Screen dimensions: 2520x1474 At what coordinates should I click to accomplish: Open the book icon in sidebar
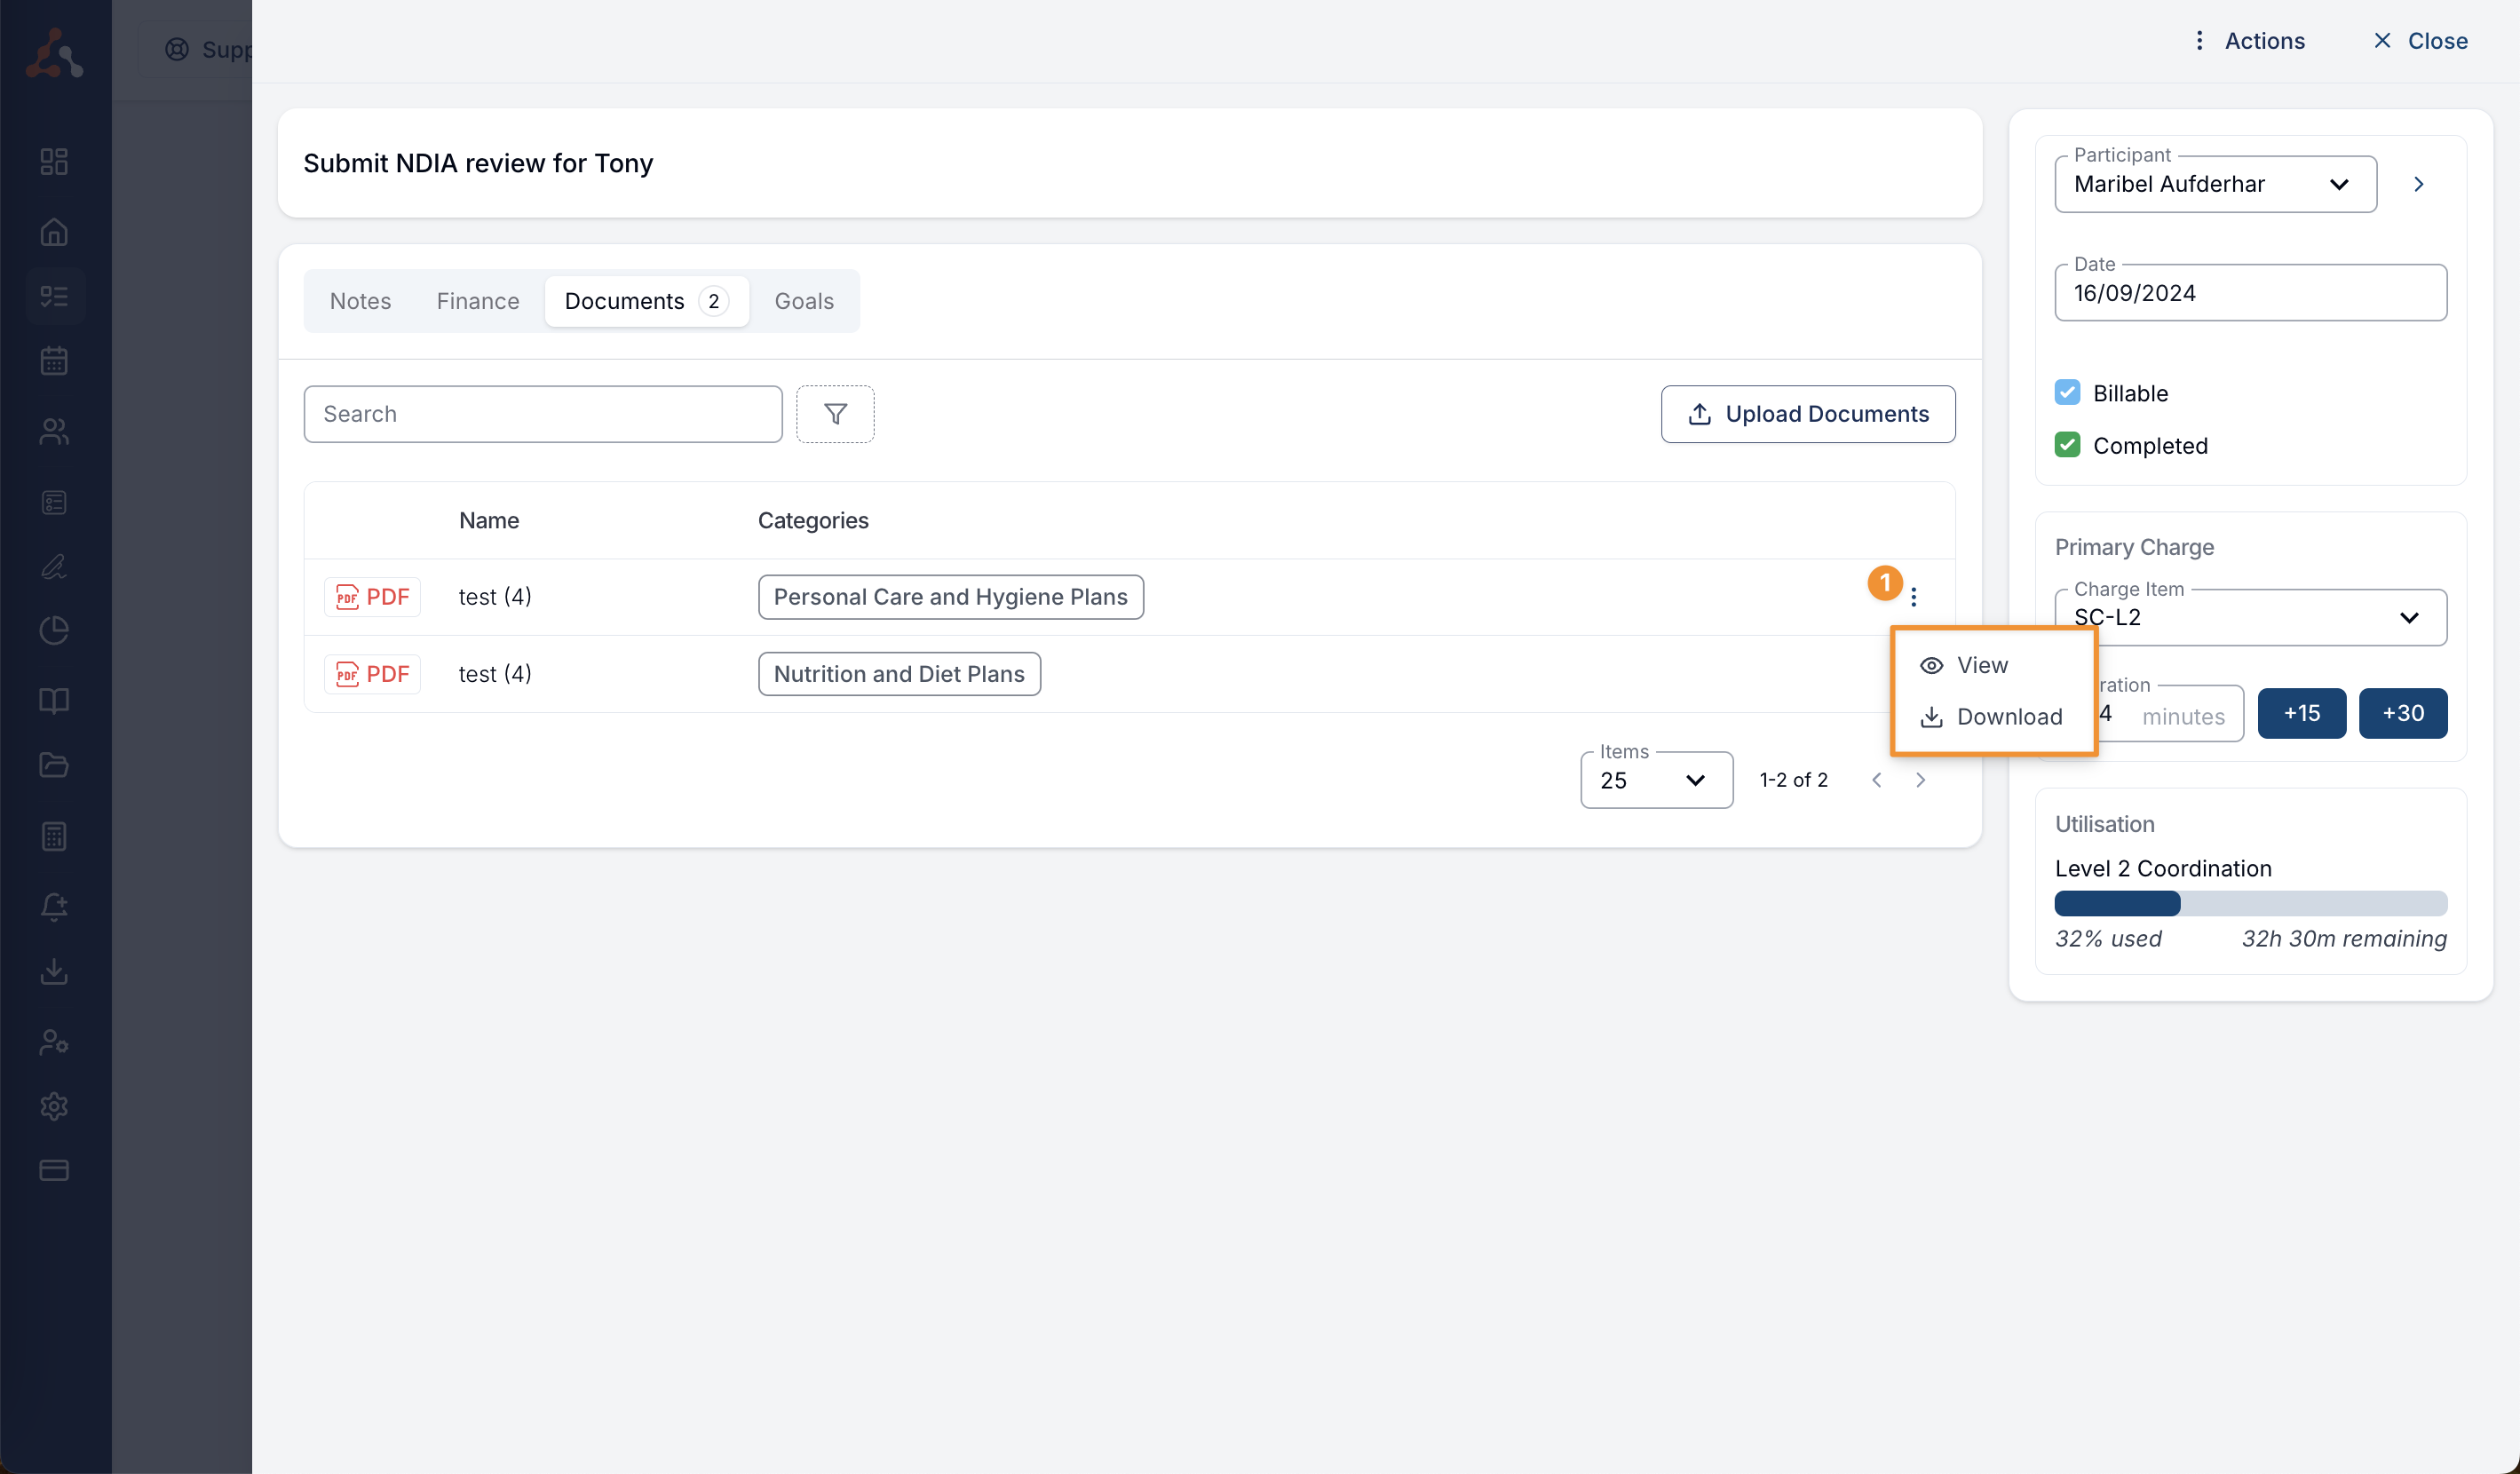click(54, 700)
